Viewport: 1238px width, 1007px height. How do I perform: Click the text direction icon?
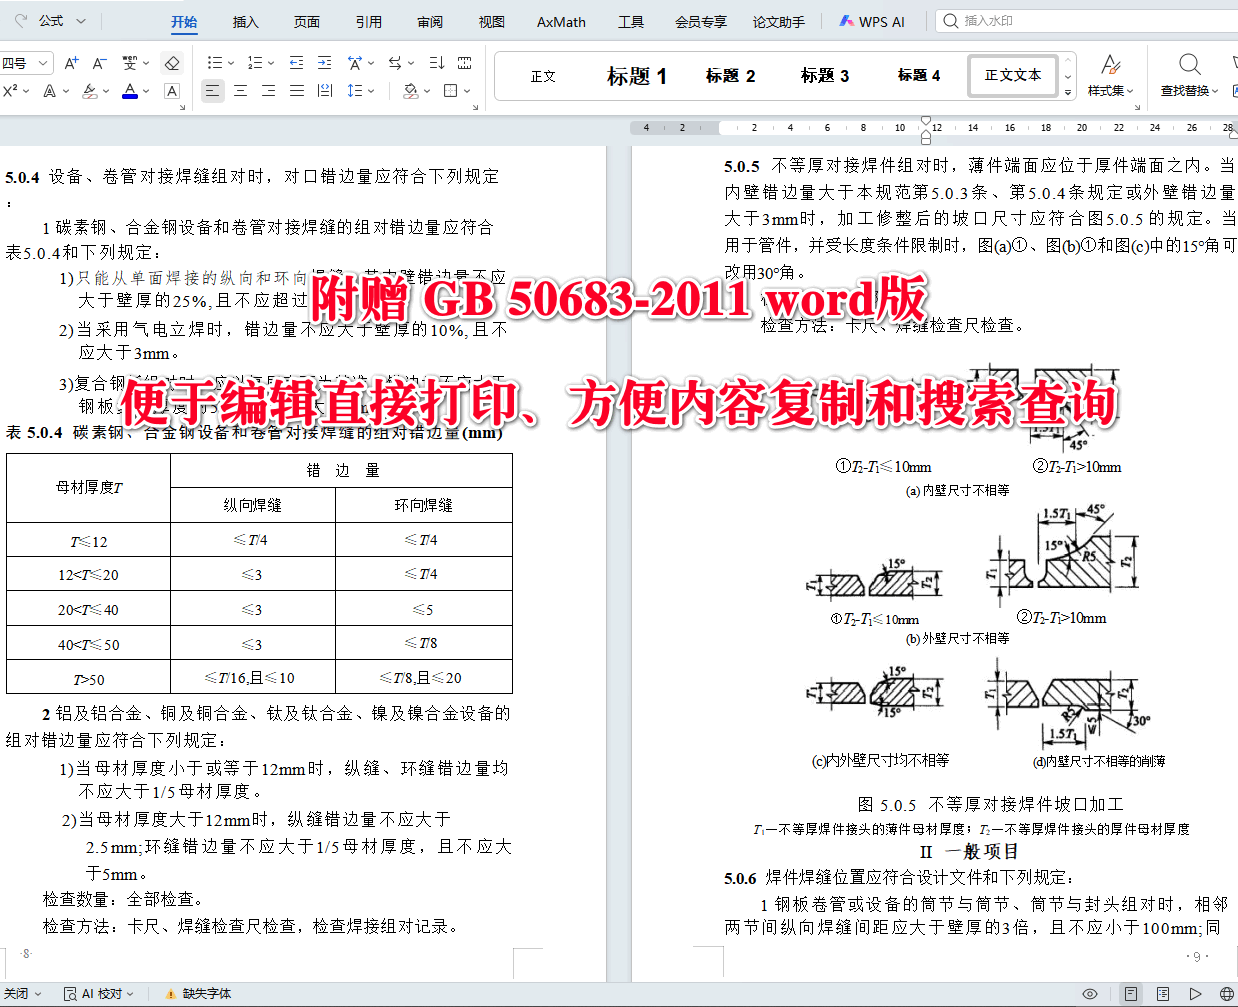pos(395,63)
